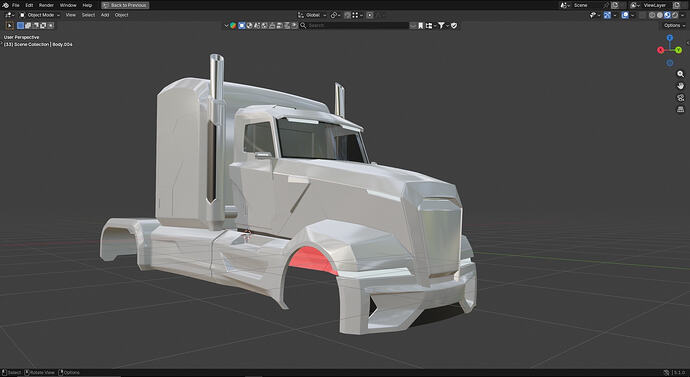Viewport: 690px width, 377px height.
Task: Click the Blender logo icon
Action: pyautogui.click(x=5, y=5)
